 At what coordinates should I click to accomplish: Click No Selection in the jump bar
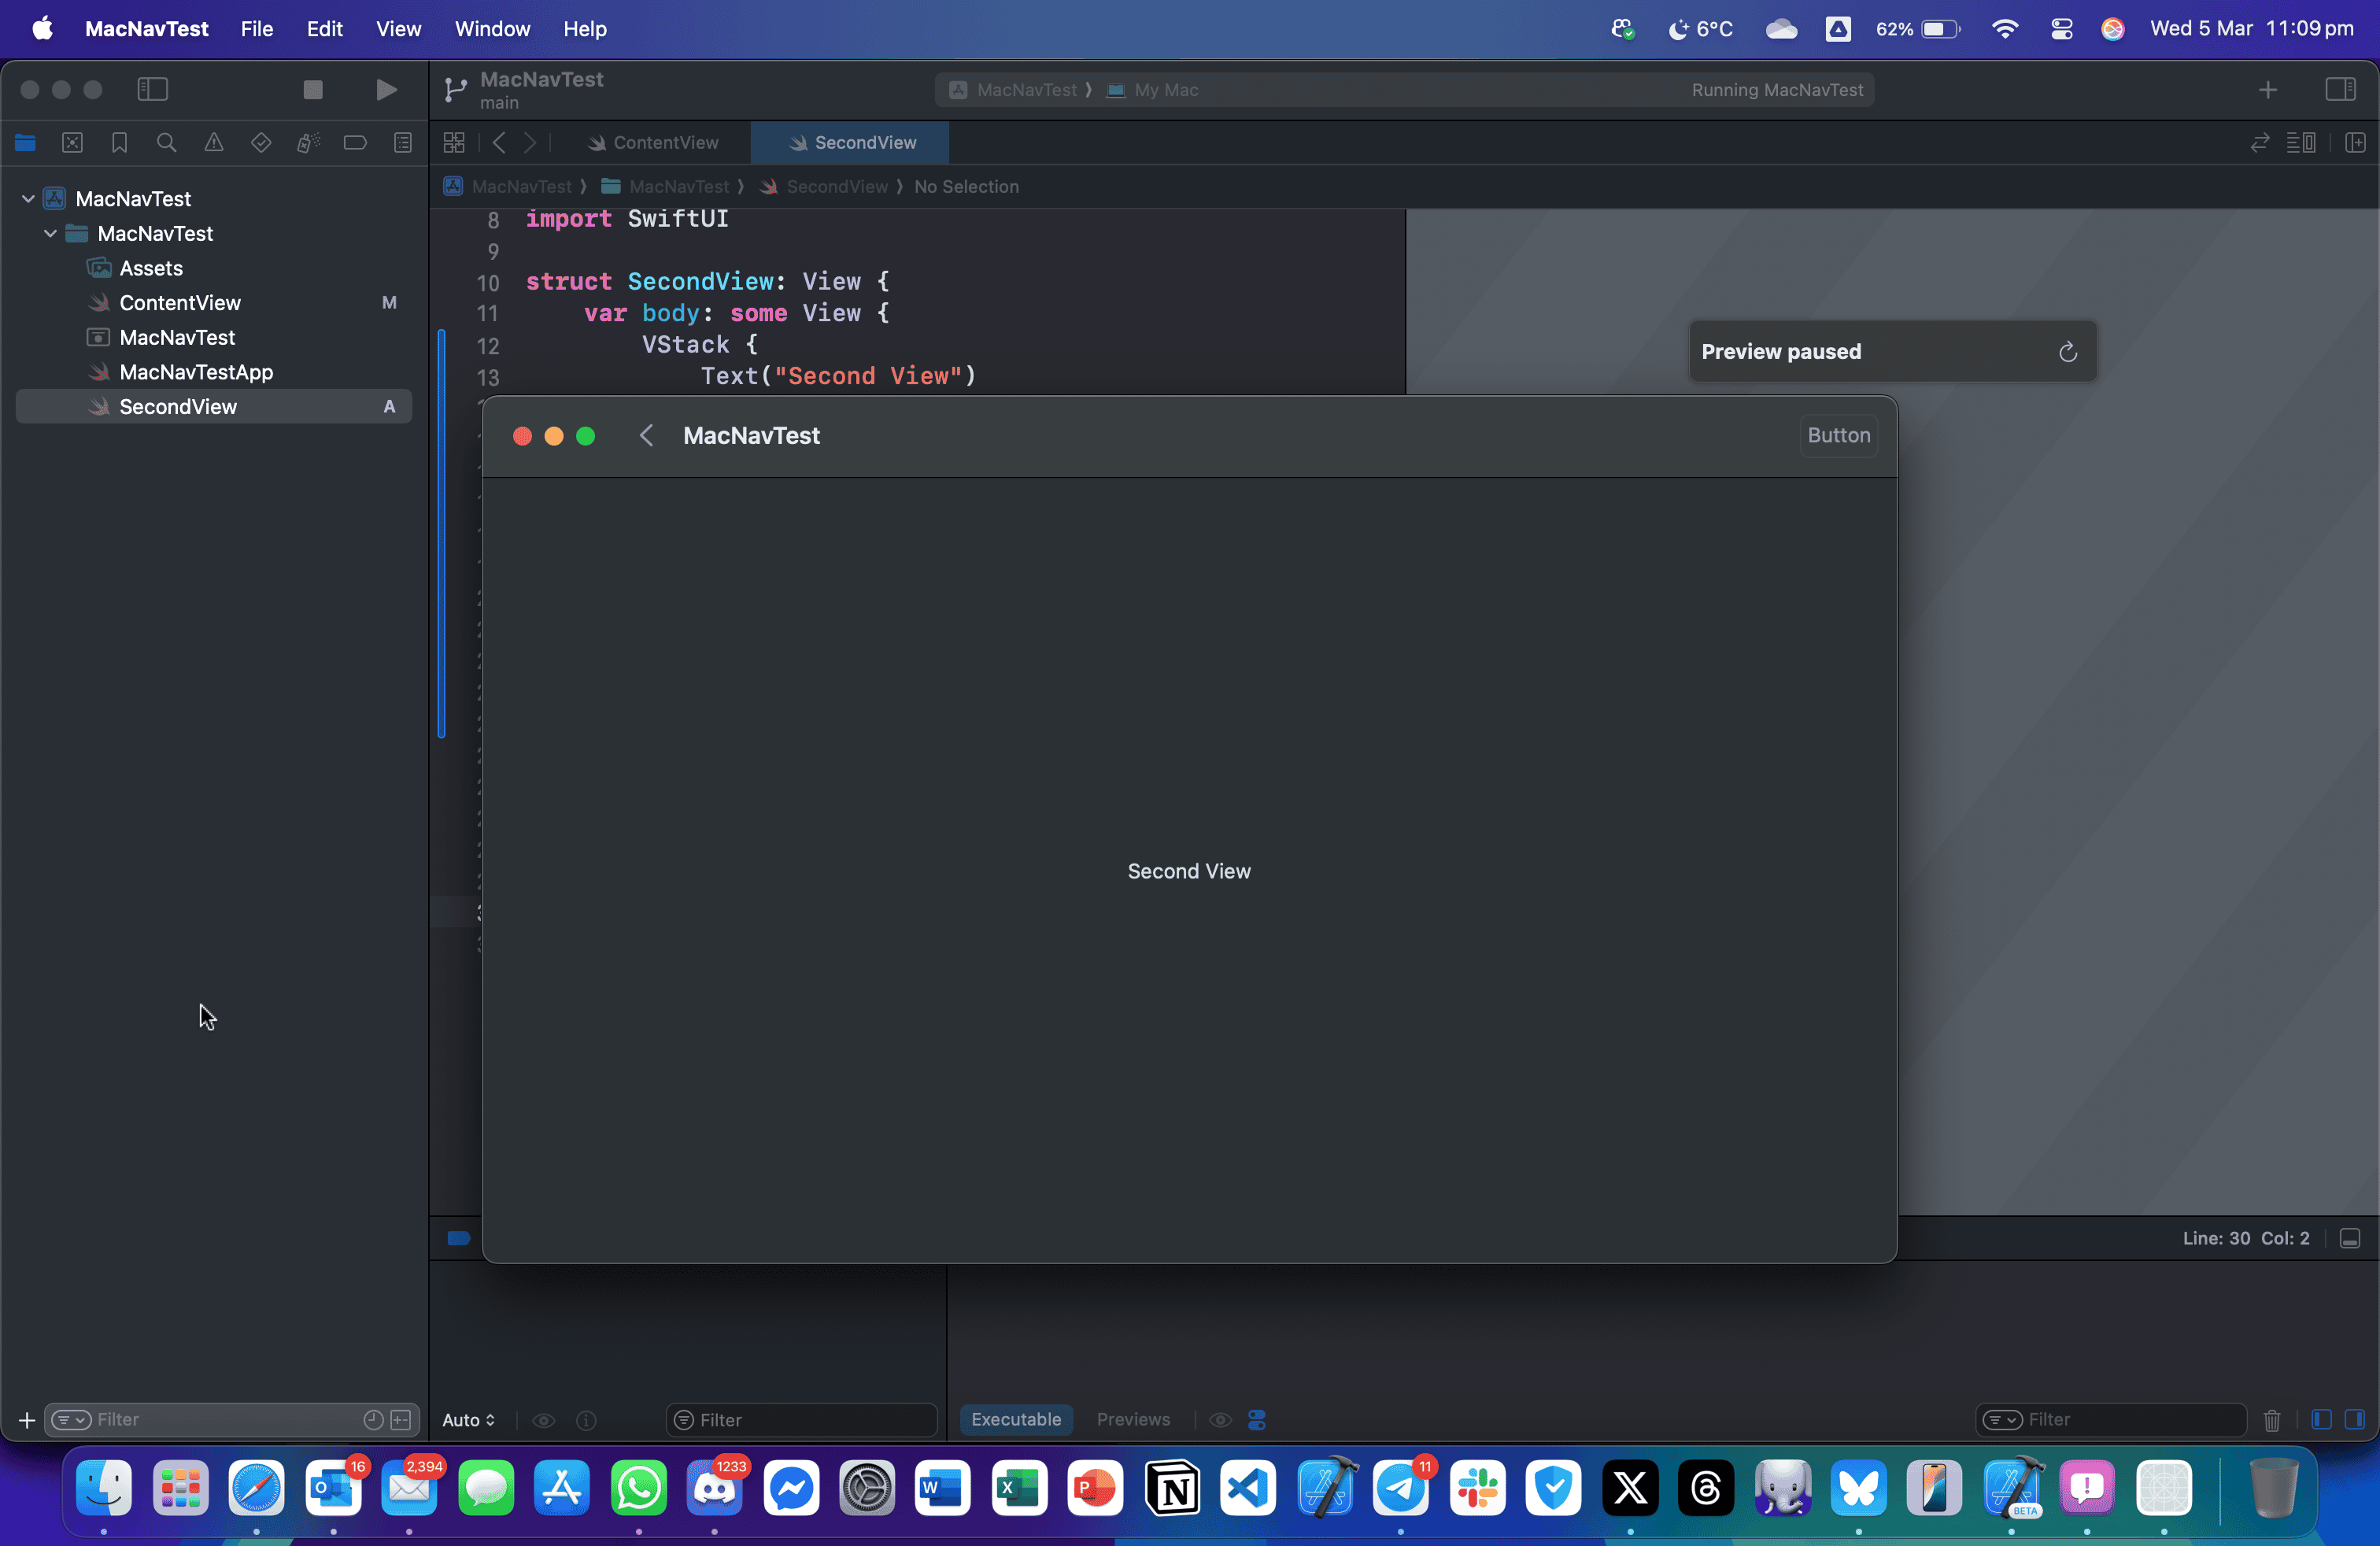966,187
